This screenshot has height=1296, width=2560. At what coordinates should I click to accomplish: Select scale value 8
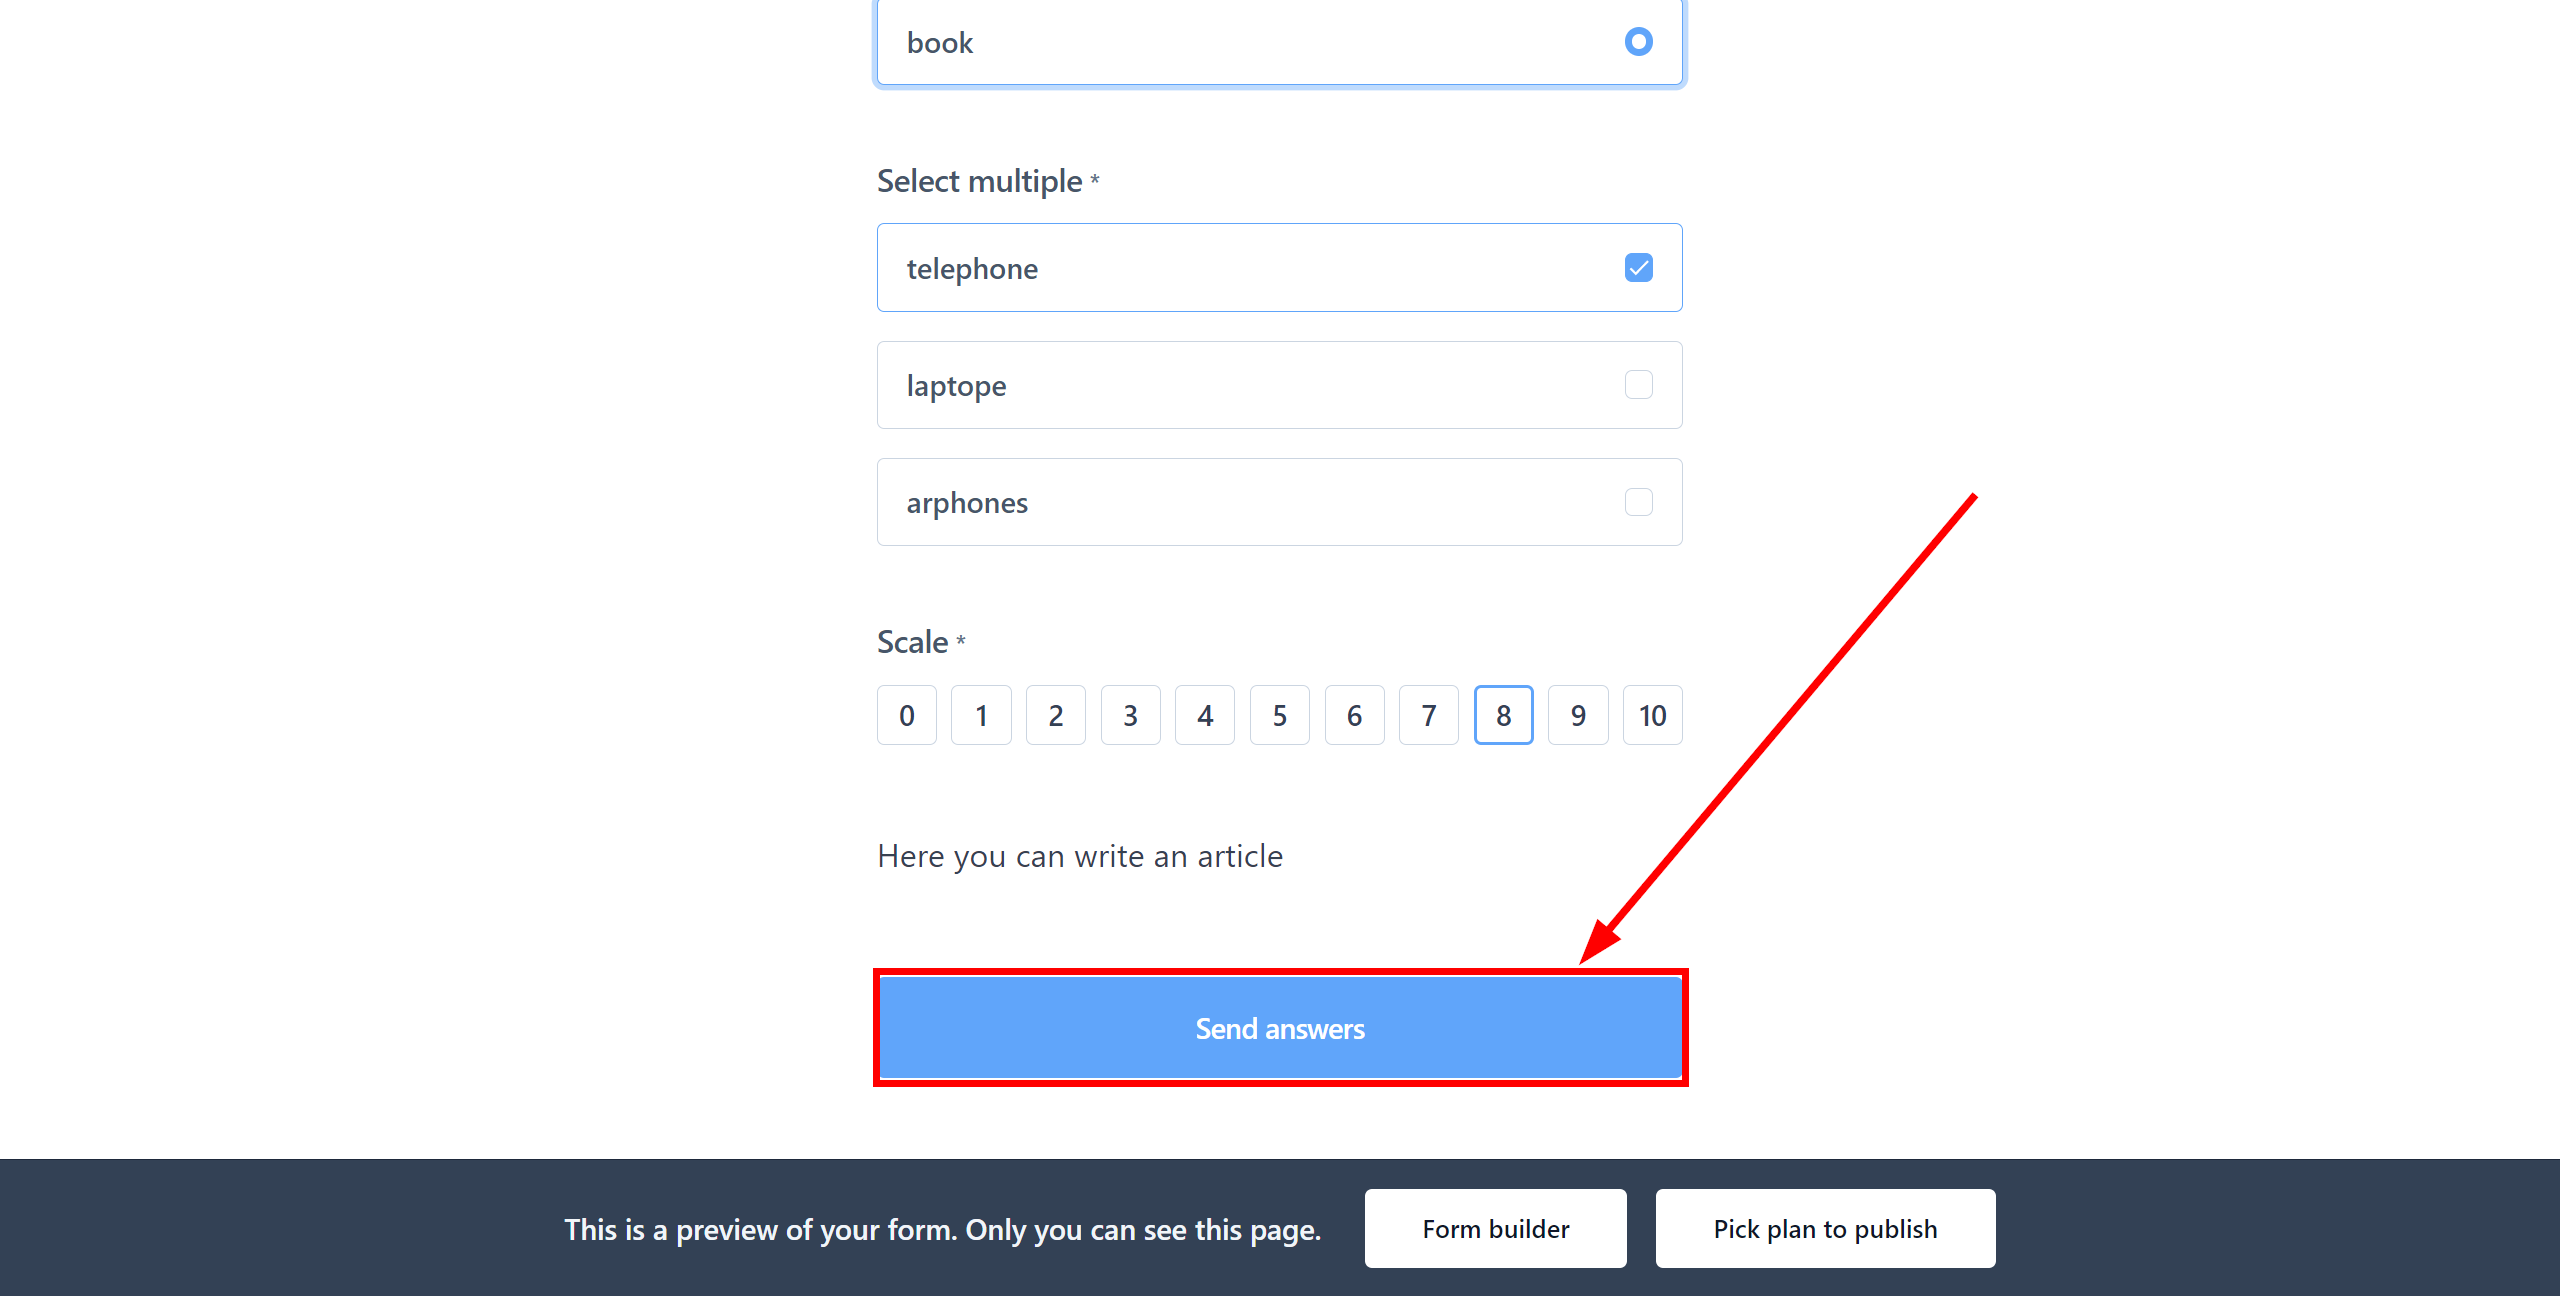tap(1501, 714)
